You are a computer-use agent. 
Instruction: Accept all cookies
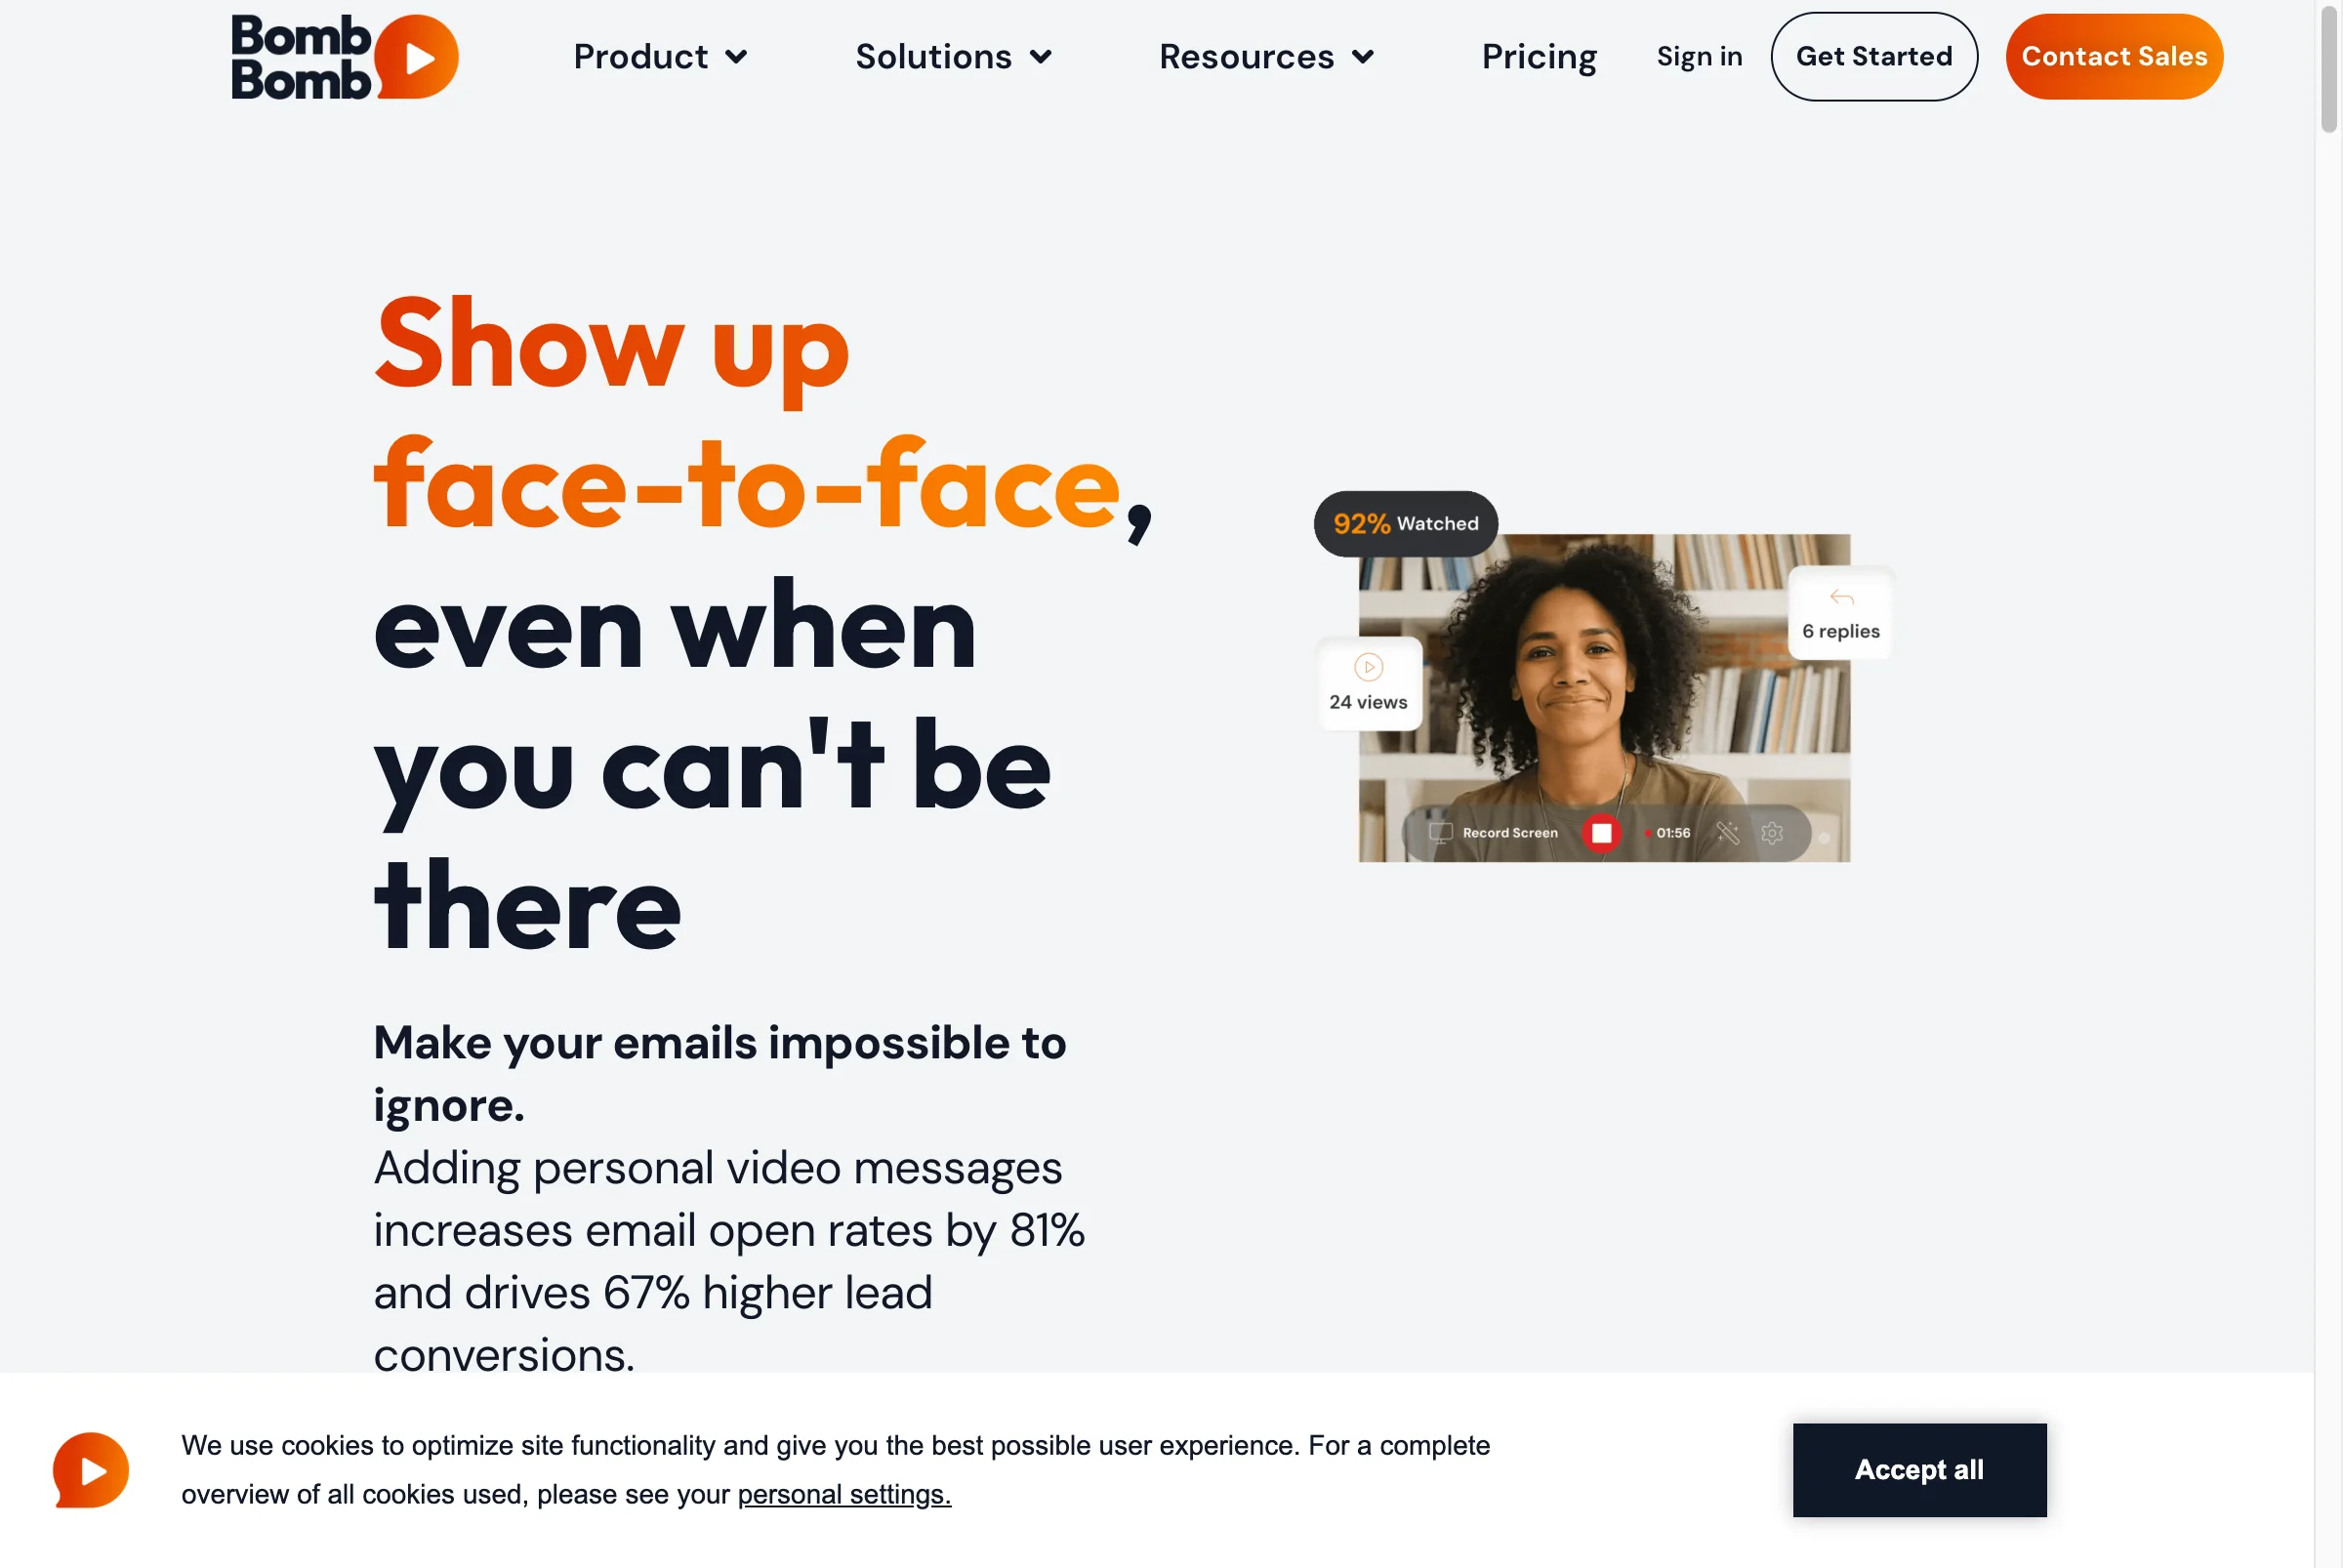coord(1919,1470)
